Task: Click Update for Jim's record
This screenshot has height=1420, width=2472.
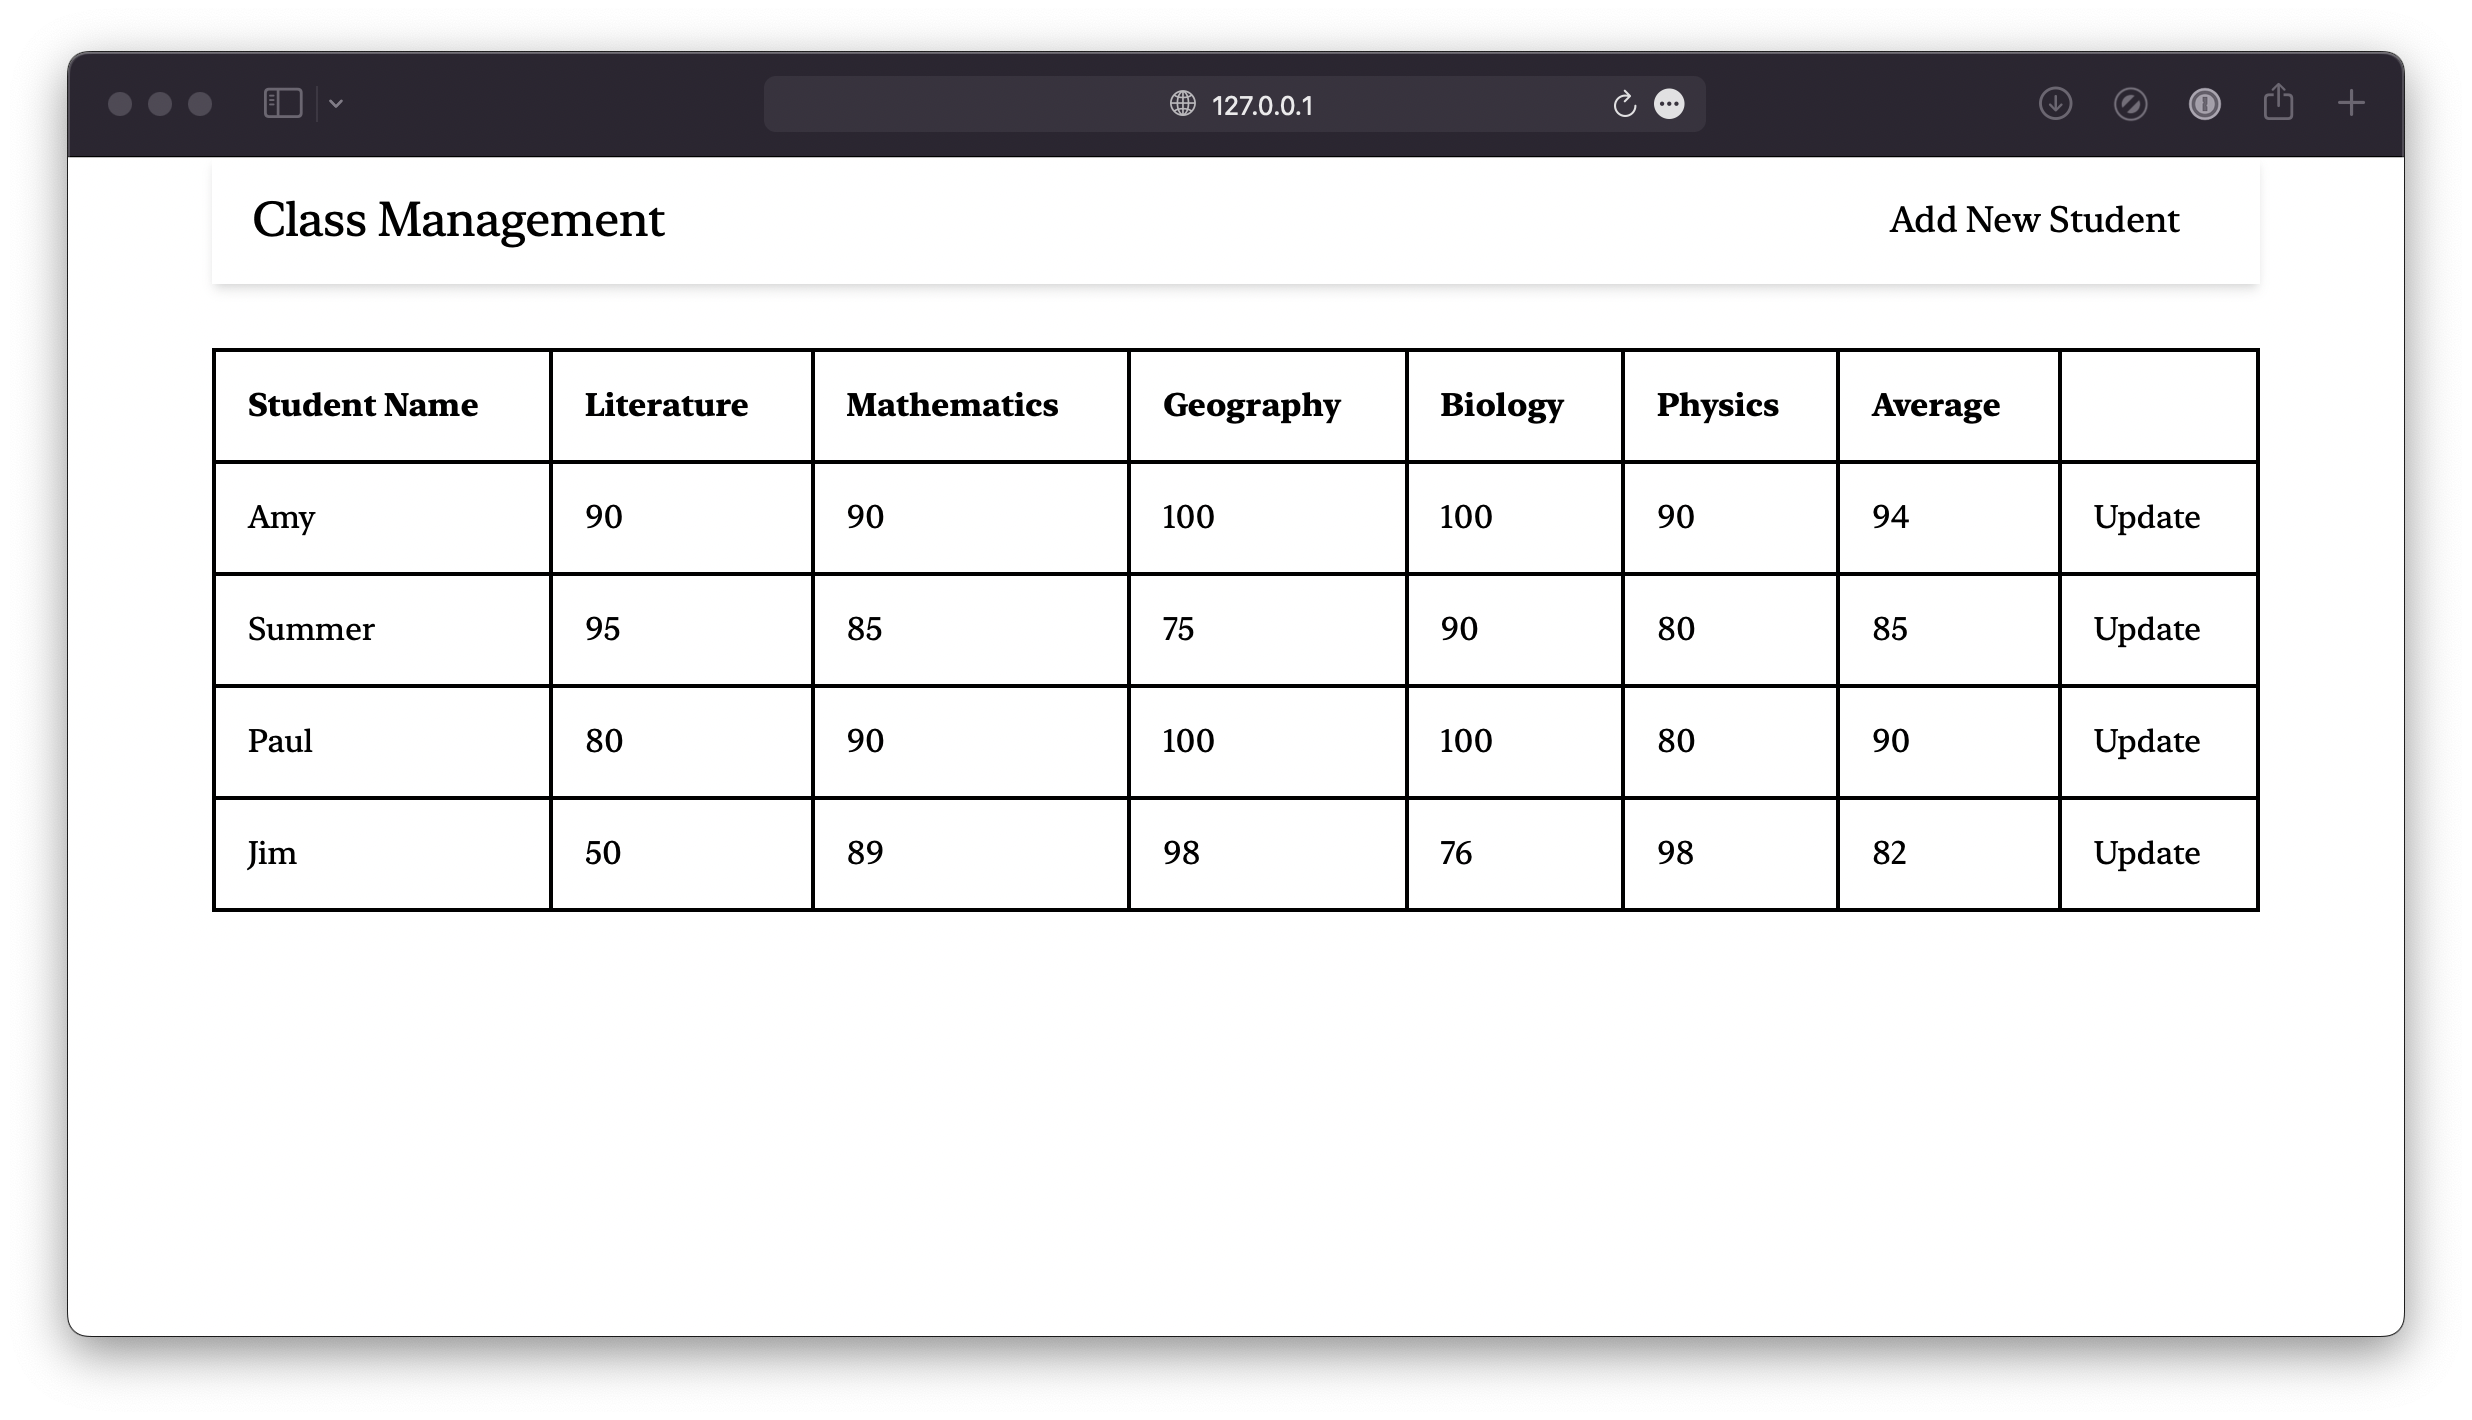Action: coord(2146,851)
